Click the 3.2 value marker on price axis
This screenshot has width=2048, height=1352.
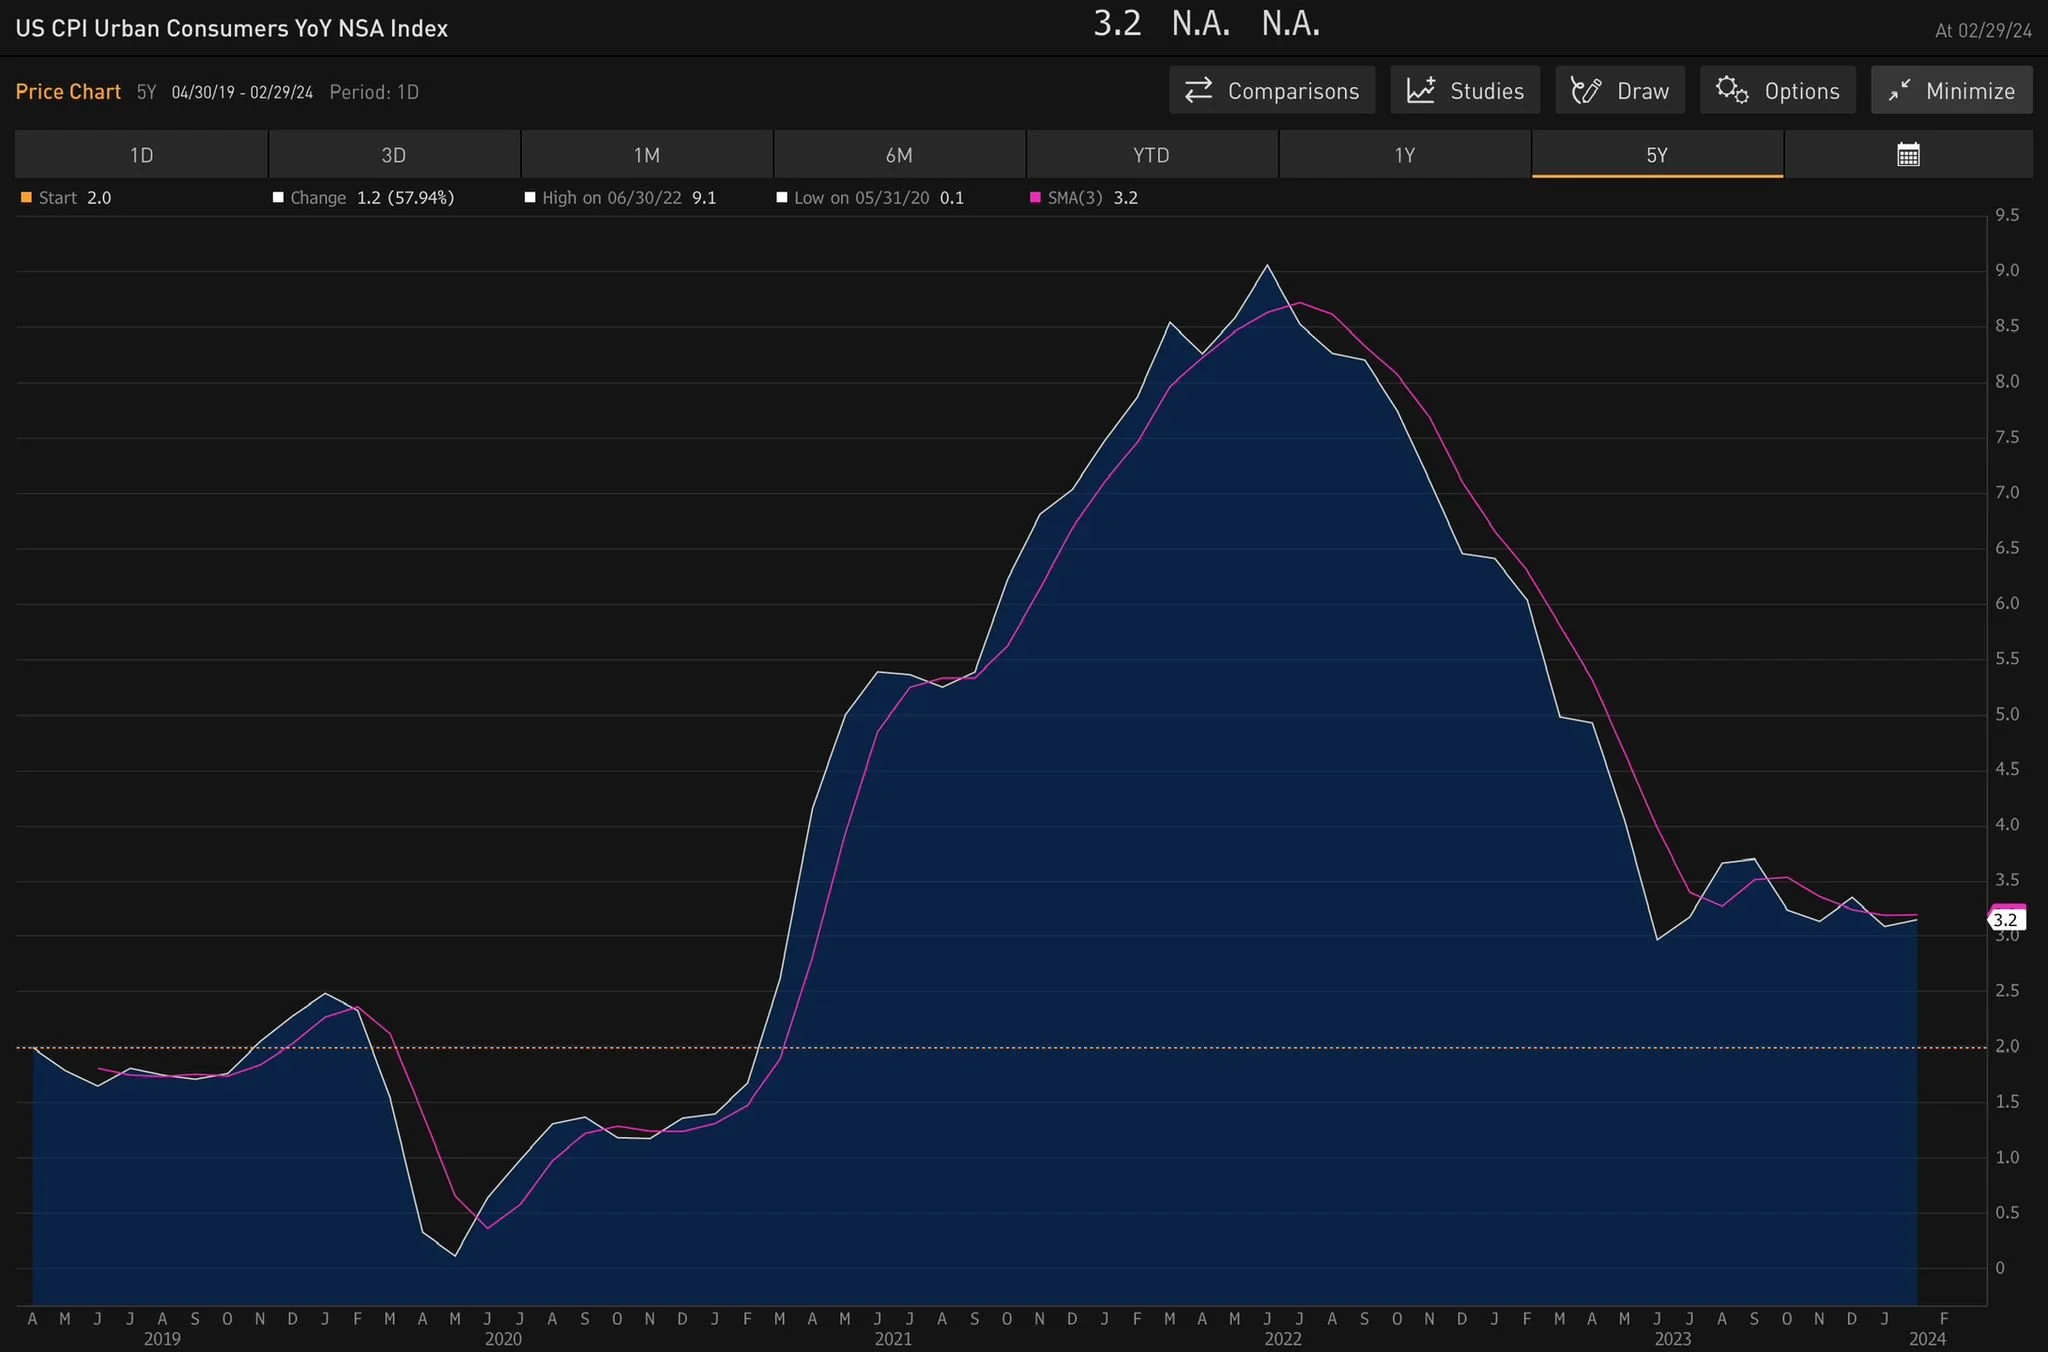pos(2006,920)
